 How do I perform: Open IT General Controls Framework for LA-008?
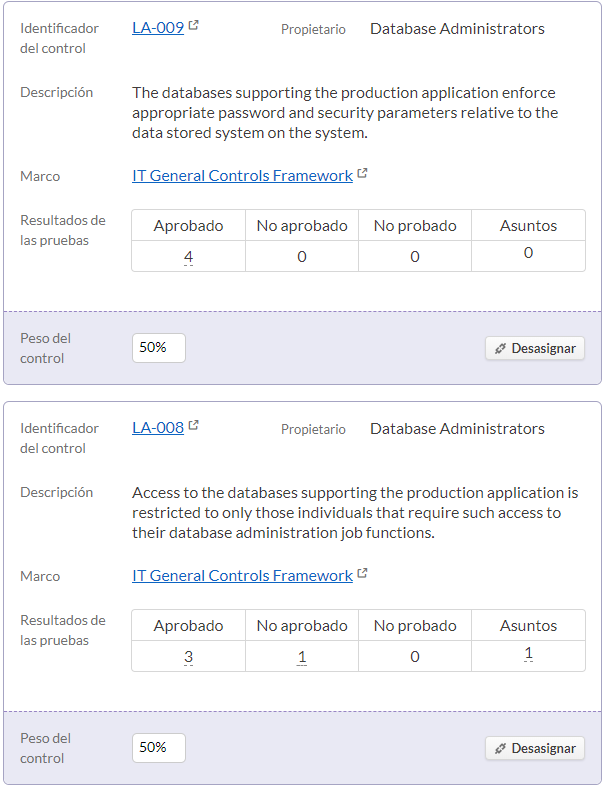click(x=242, y=575)
